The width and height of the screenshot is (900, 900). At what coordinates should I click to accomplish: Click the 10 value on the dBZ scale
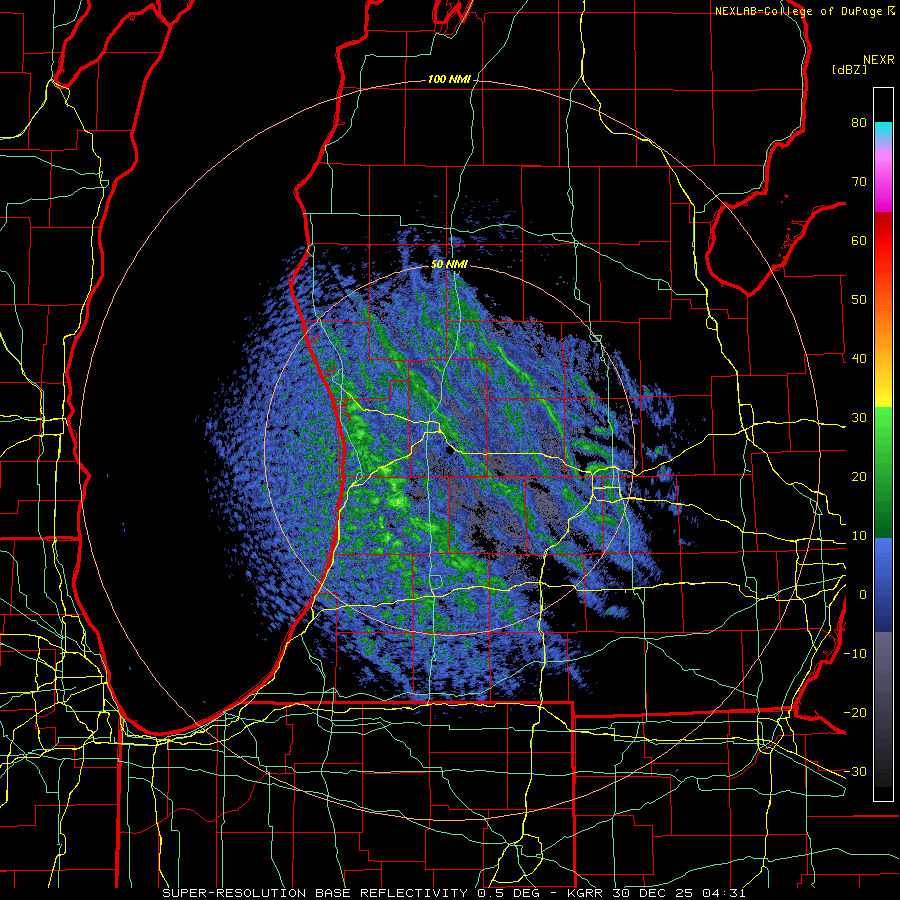click(859, 536)
